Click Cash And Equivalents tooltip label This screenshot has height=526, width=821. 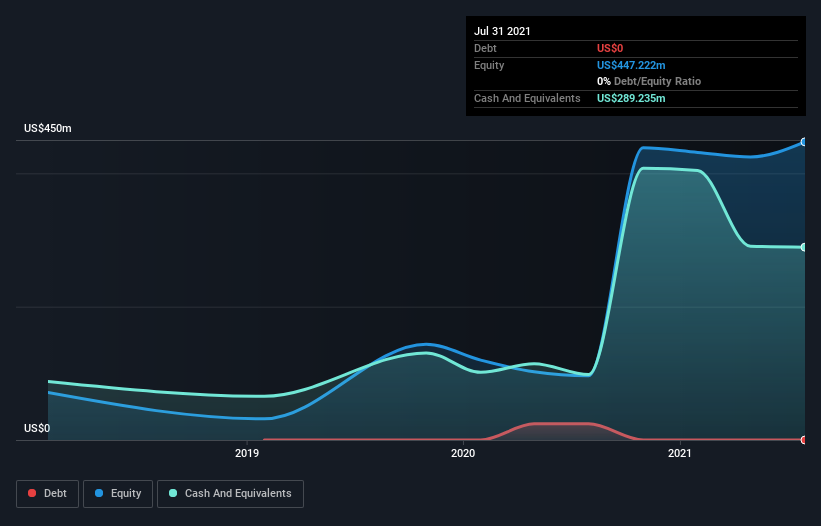[x=527, y=98]
